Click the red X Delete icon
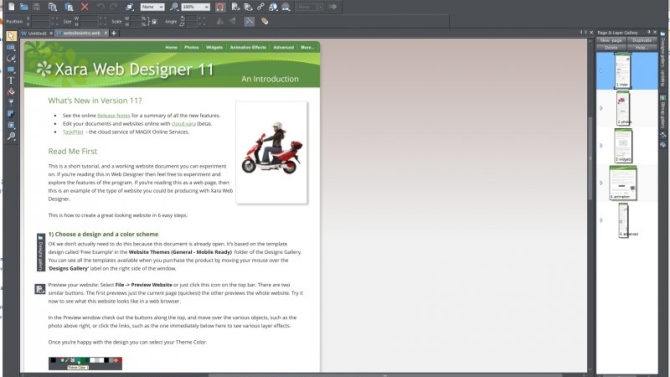670x377 pixels. 85,7
